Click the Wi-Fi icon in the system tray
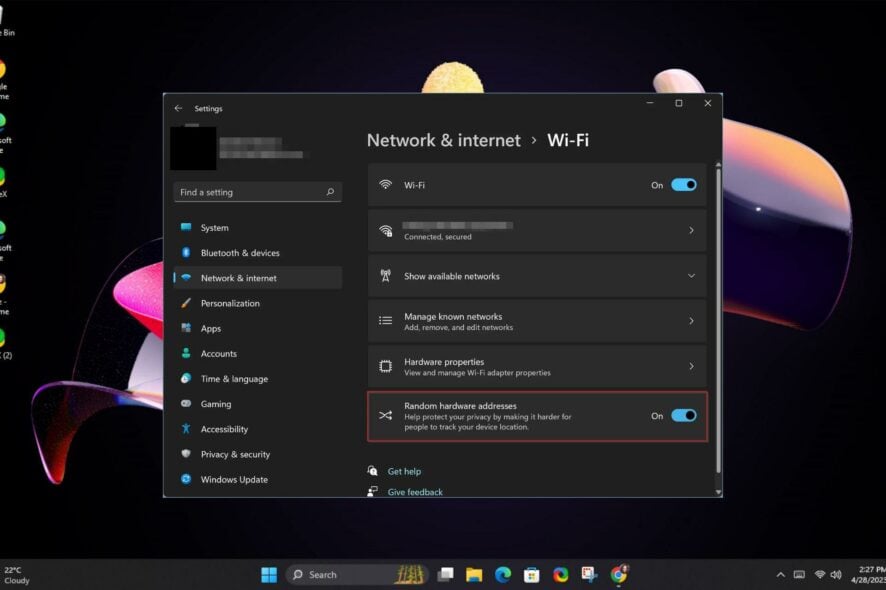 [x=820, y=575]
